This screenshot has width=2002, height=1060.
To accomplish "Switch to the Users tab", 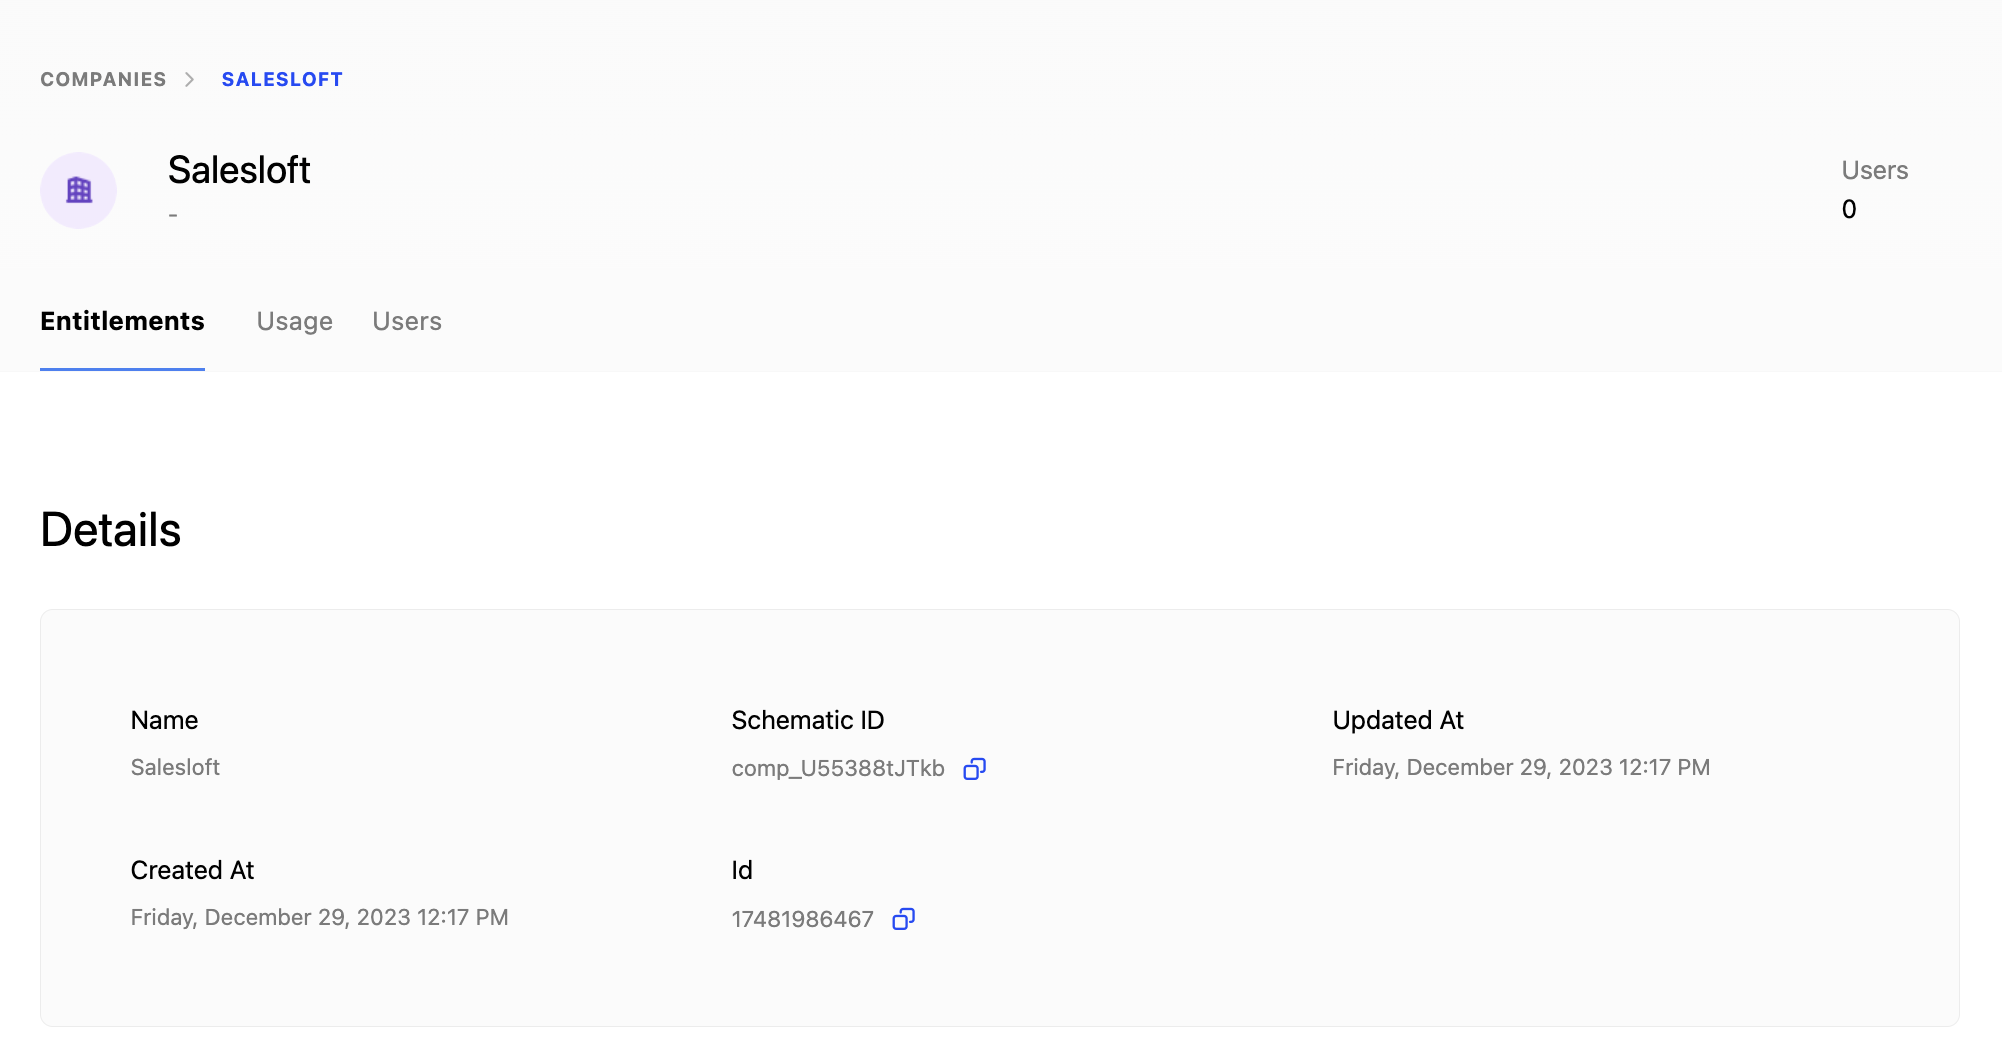I will tap(407, 321).
